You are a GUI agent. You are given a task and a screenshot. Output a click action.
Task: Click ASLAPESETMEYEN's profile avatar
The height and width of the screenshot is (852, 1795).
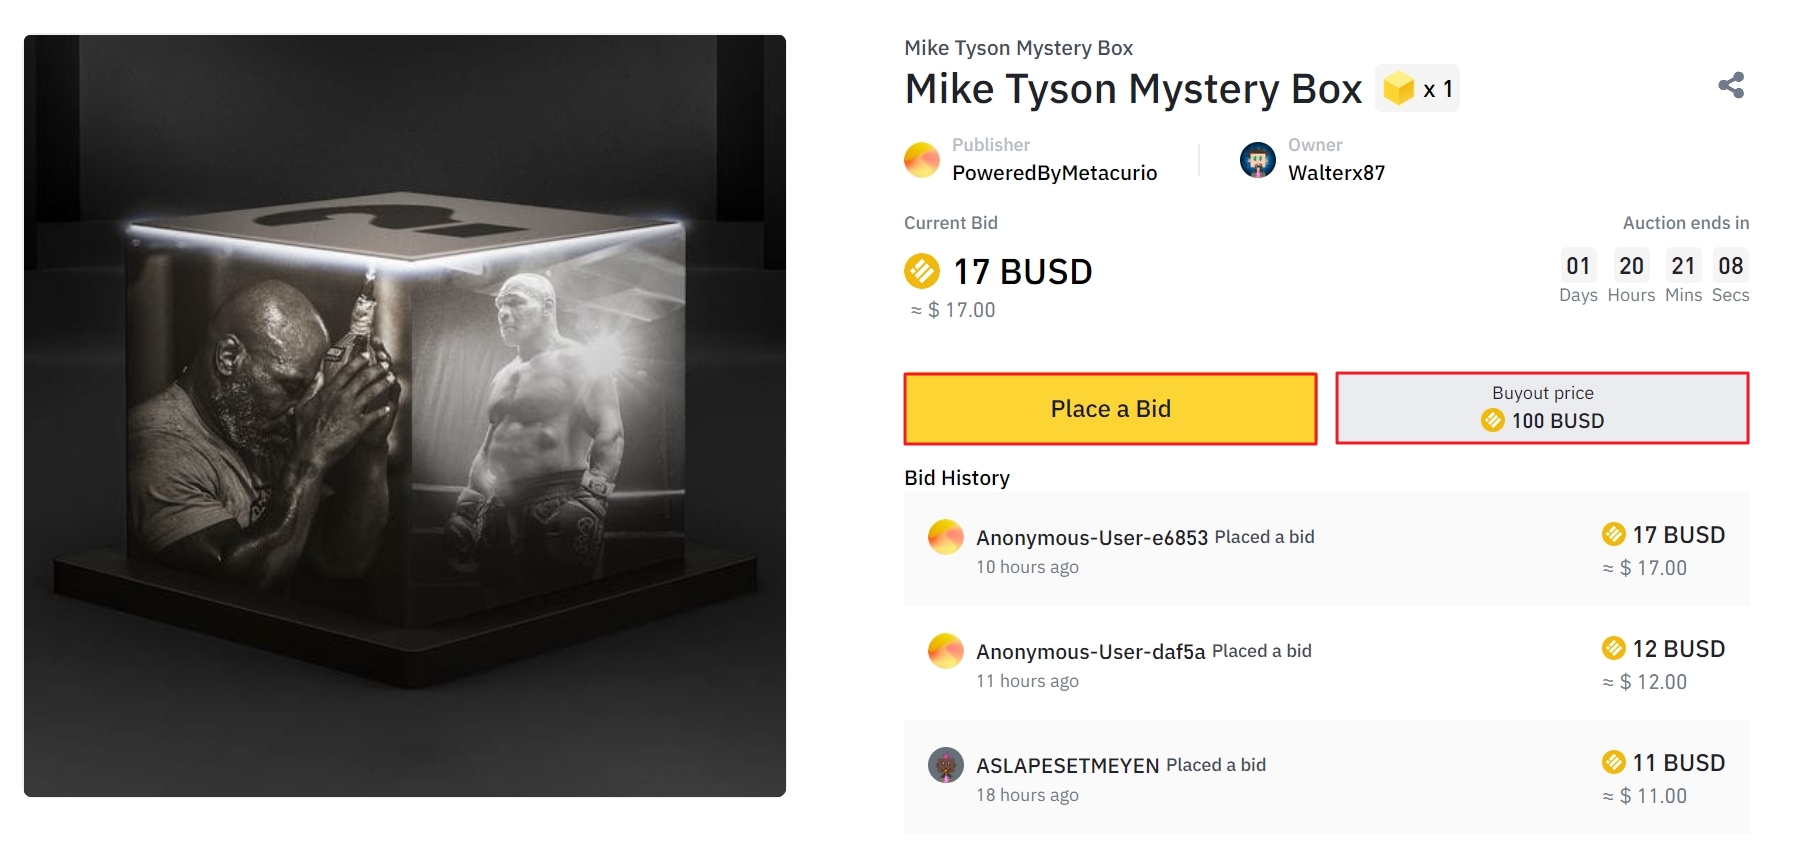pos(945,765)
